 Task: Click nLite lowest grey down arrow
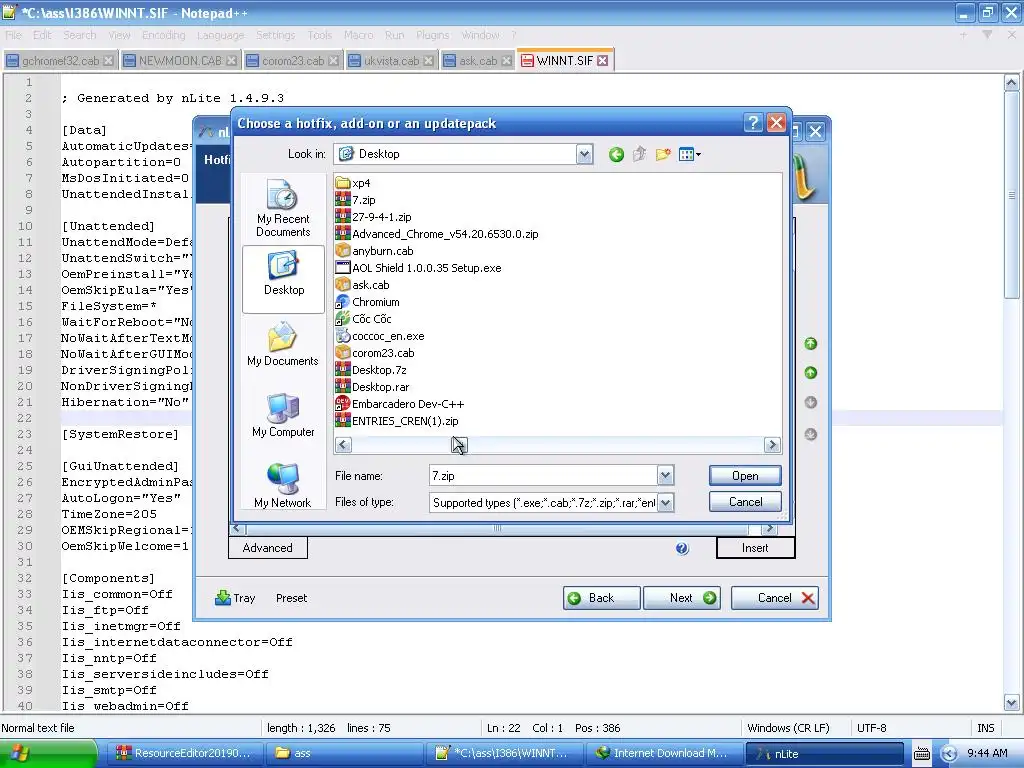click(x=810, y=434)
